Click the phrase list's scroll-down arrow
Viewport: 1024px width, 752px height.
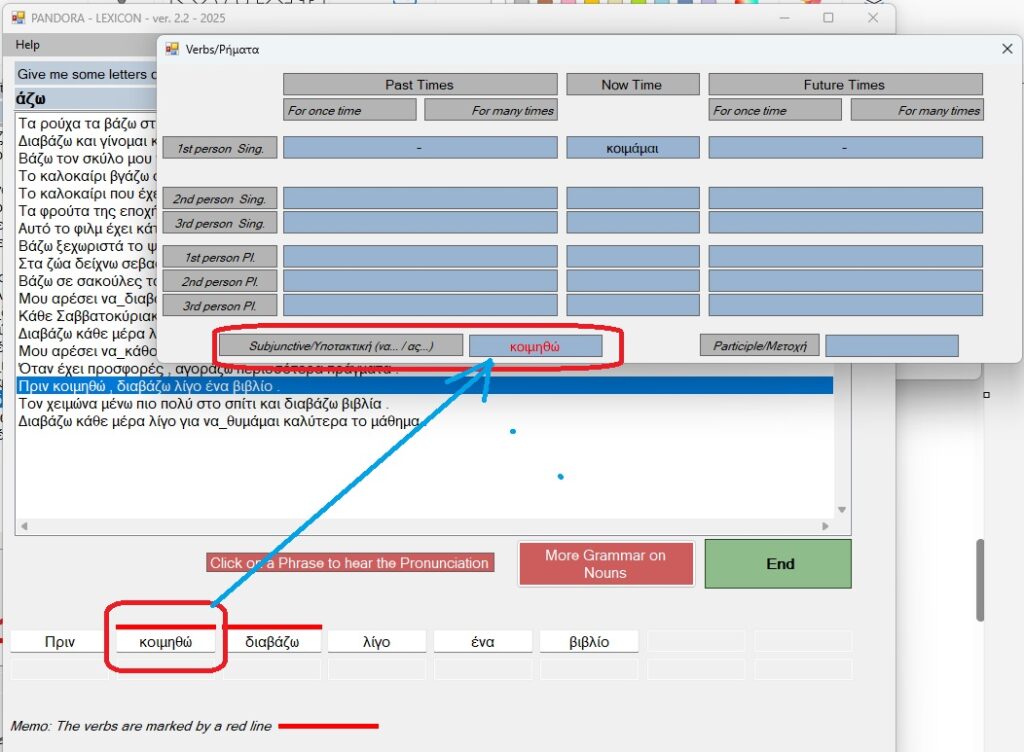pos(841,509)
